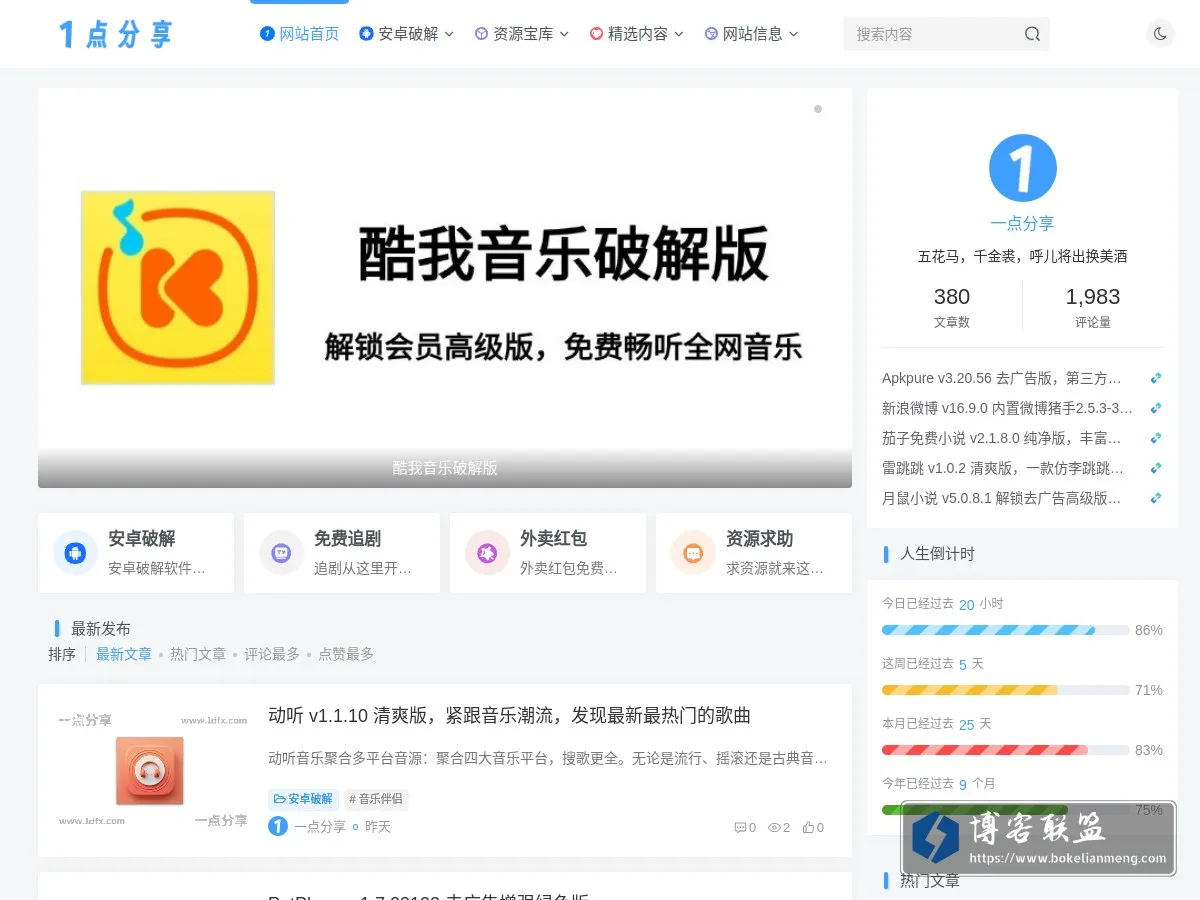Screen dimensions: 1200x900
Task: Open the 安卓破解 category card
Action: 136,553
